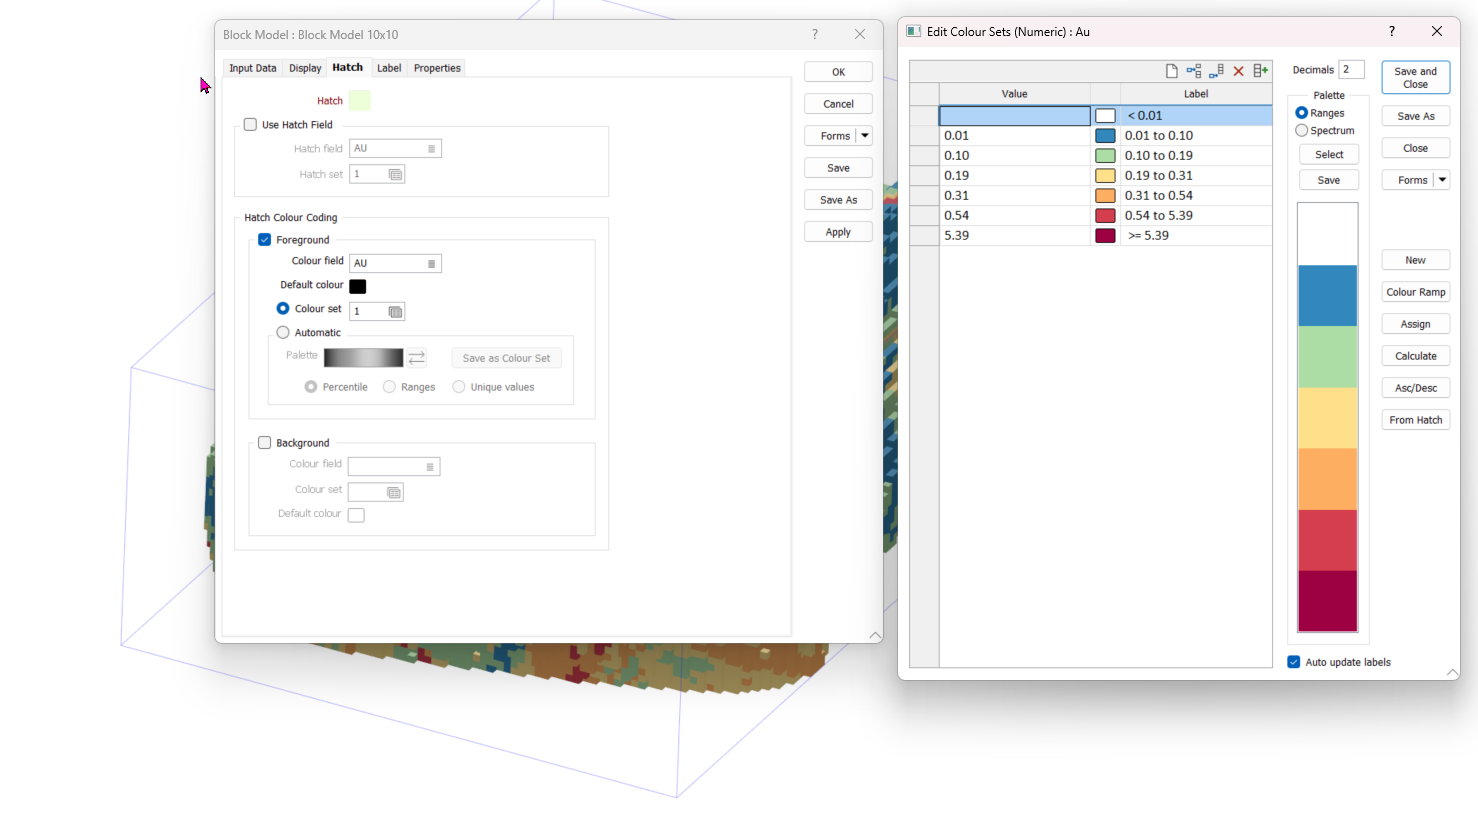Image resolution: width=1478 pixels, height=826 pixels.
Task: Enable the Background colour coding checkbox
Action: (x=265, y=443)
